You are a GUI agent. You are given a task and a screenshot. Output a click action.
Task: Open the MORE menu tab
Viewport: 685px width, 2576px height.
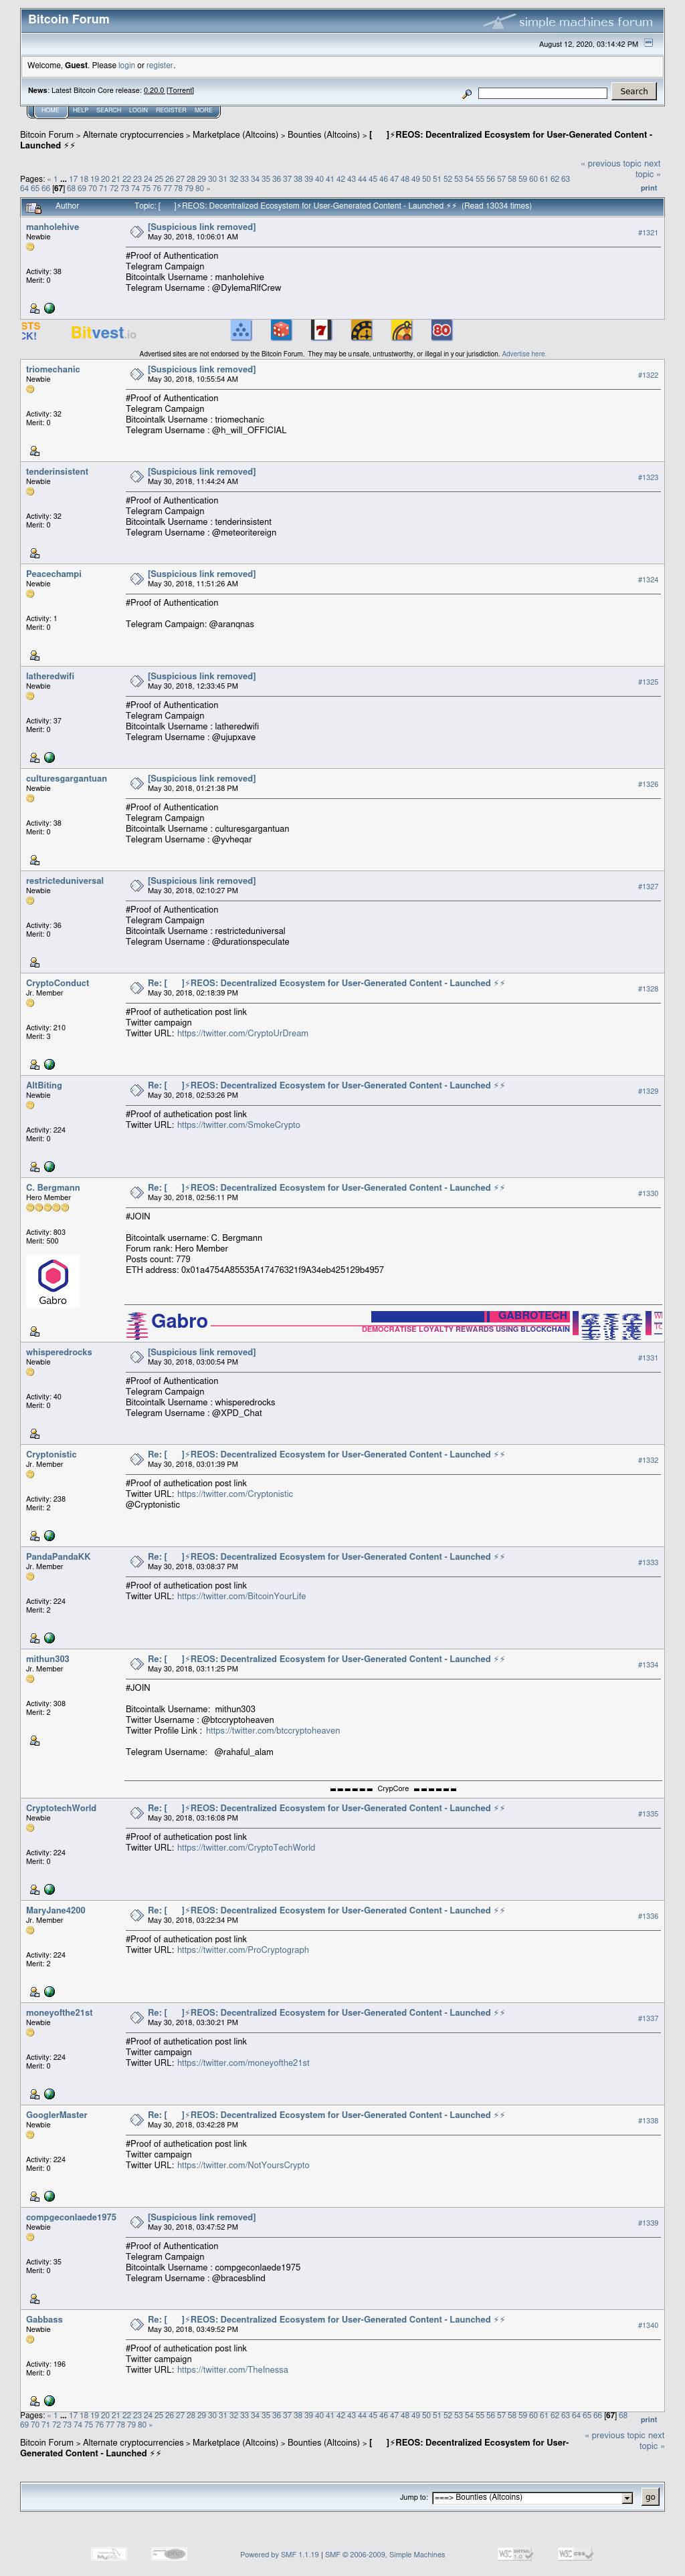click(203, 110)
